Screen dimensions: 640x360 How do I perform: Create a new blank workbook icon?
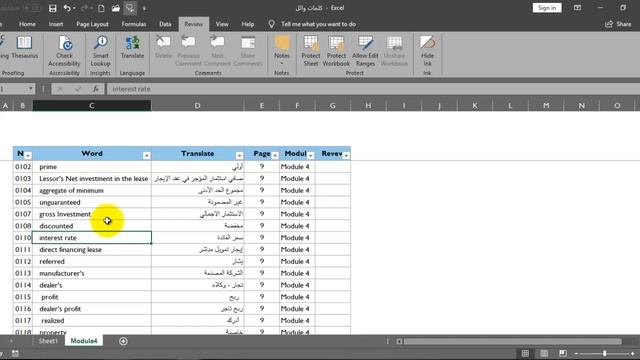point(101,8)
